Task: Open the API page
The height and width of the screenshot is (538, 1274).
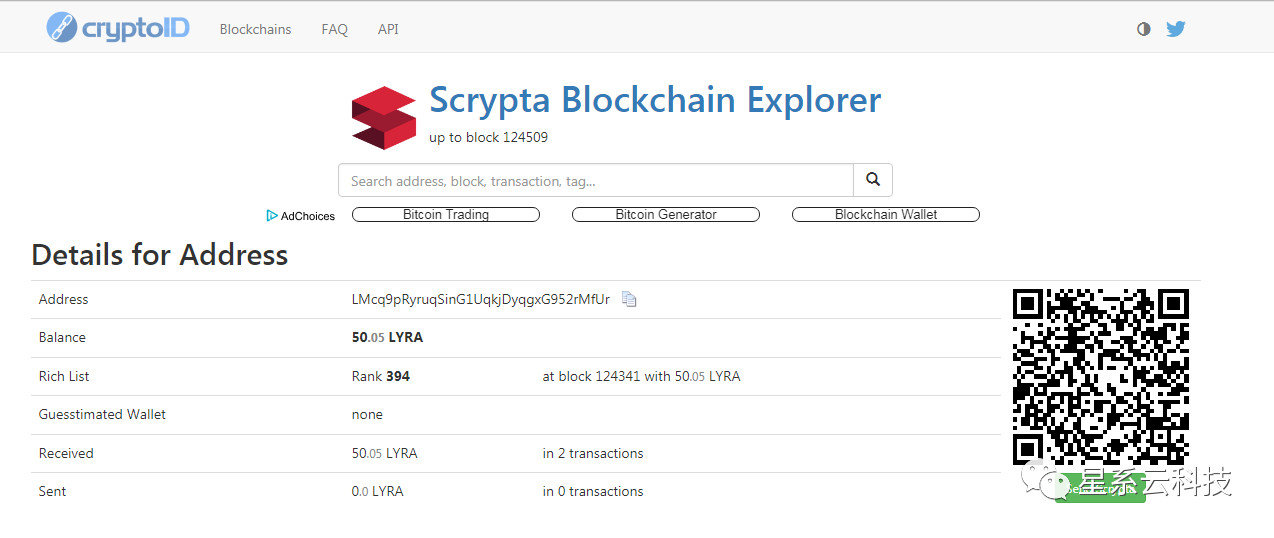Action: tap(388, 29)
